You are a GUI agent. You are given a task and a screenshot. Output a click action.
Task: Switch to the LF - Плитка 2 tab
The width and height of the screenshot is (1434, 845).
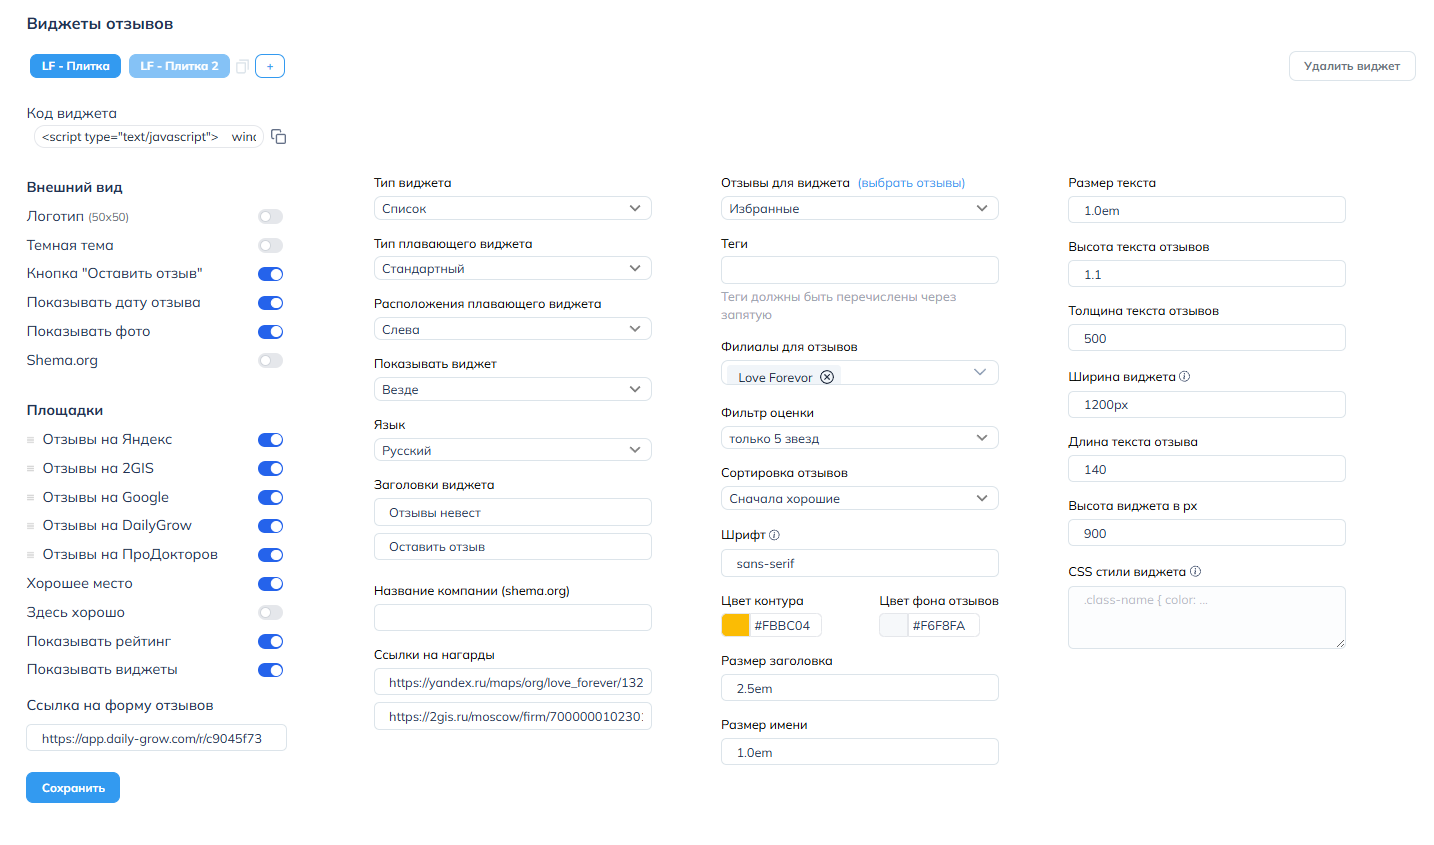click(179, 66)
